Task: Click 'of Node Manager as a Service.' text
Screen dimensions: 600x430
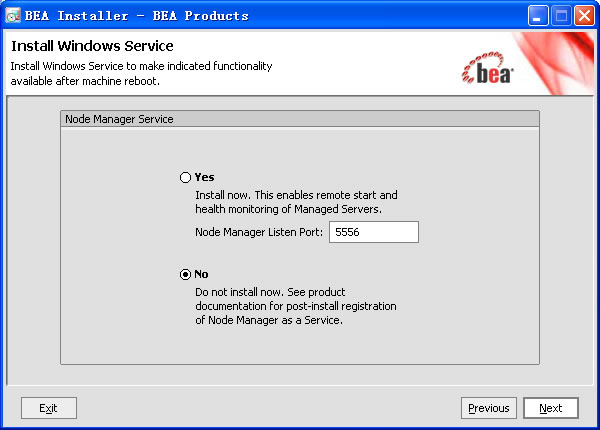Action: [269, 320]
